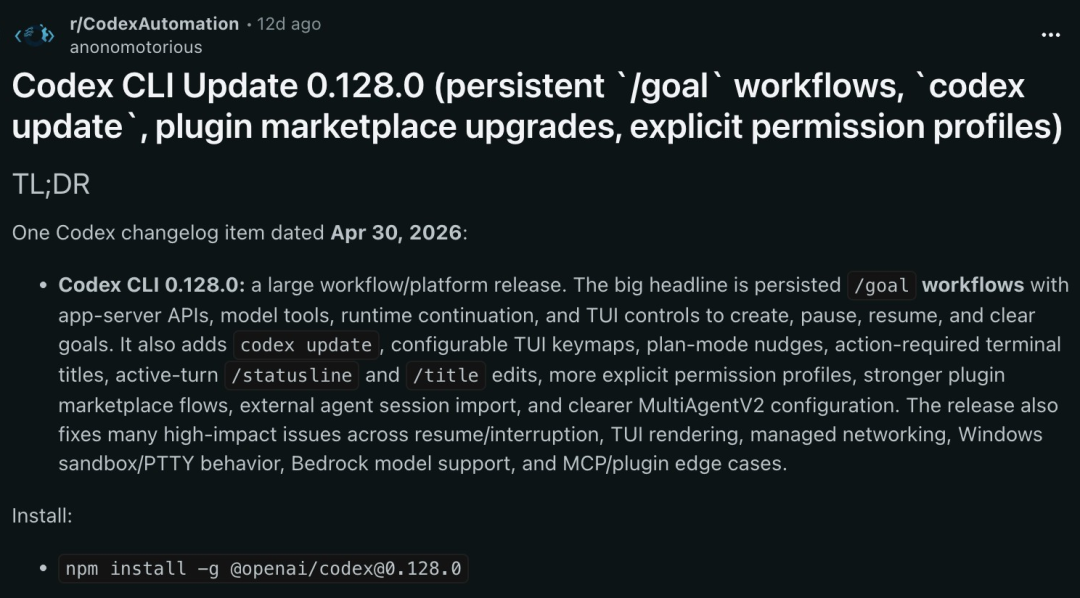Click the r/CodexAutomation community avatar icon
This screenshot has height=598, width=1080.
34,34
